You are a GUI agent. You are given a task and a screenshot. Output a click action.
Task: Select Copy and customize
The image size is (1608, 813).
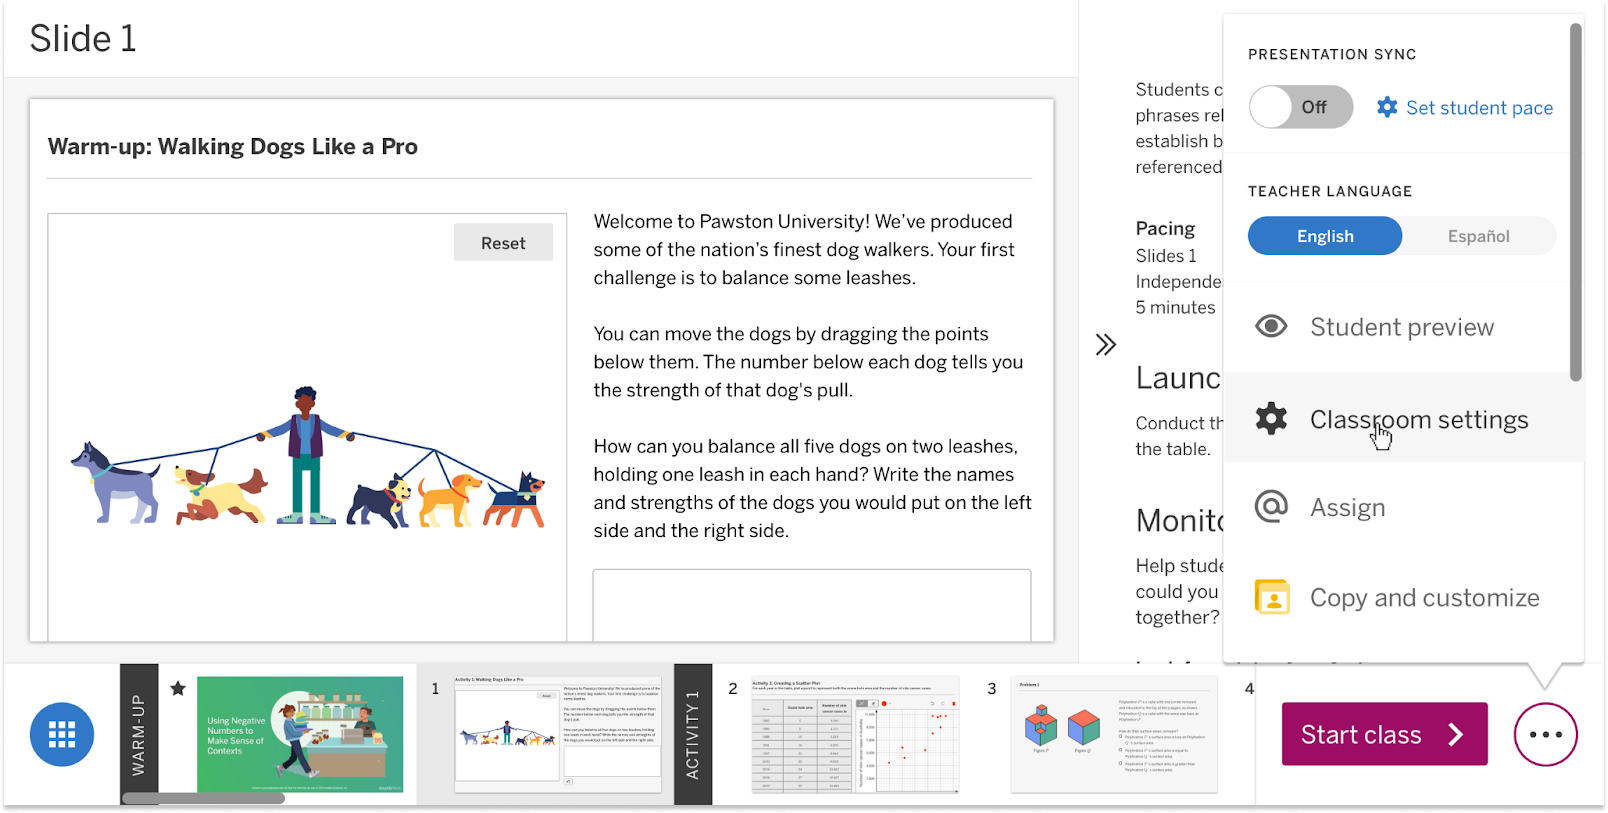pos(1404,597)
